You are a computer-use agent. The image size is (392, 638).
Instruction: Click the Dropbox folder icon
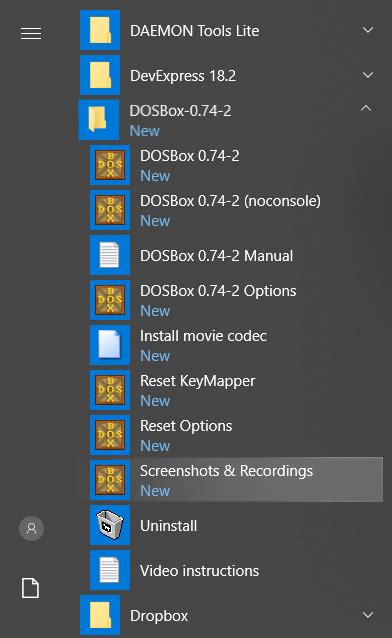100,615
